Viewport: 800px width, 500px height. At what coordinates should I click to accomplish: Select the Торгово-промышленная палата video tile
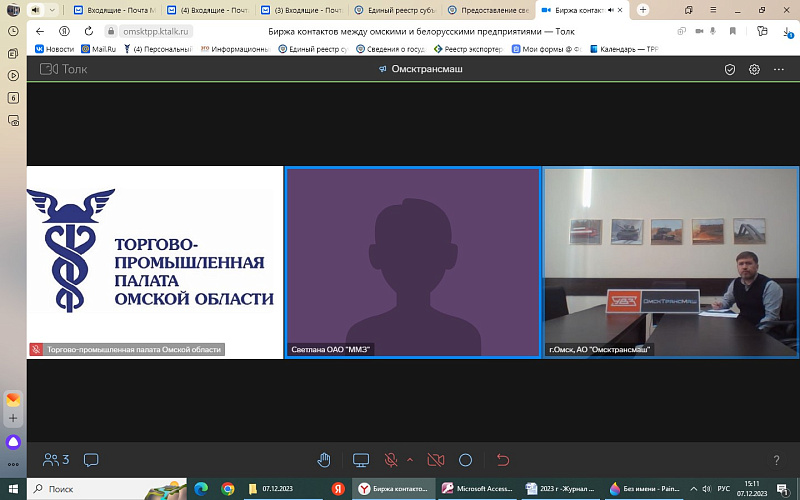pyautogui.click(x=155, y=262)
